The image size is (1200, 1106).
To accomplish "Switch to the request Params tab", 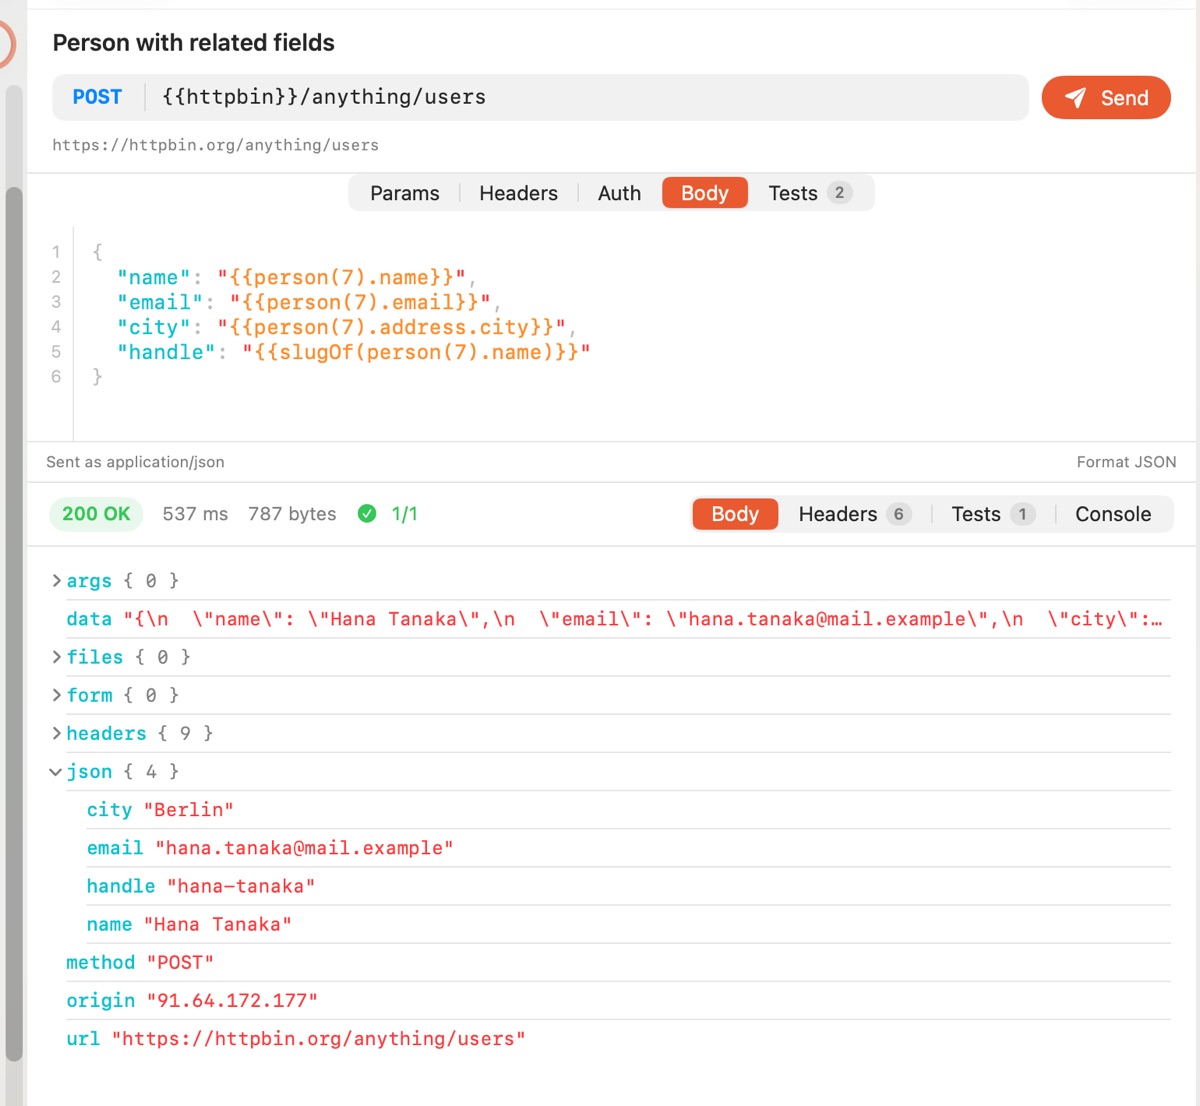I will tap(405, 193).
